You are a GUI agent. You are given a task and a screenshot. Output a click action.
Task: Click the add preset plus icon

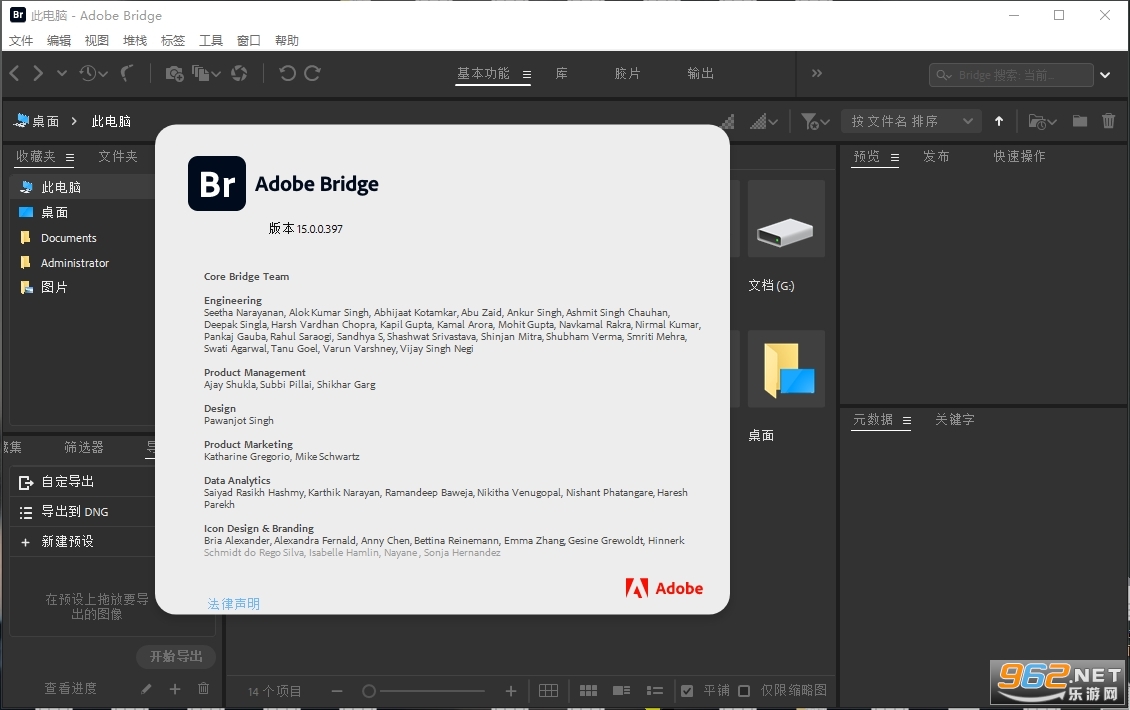click(x=174, y=689)
